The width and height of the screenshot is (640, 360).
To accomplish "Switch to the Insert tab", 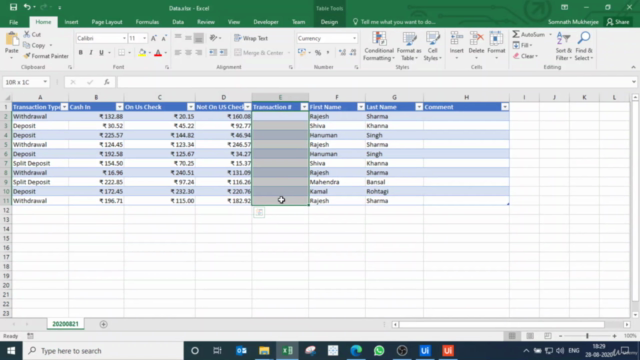I will coord(71,22).
